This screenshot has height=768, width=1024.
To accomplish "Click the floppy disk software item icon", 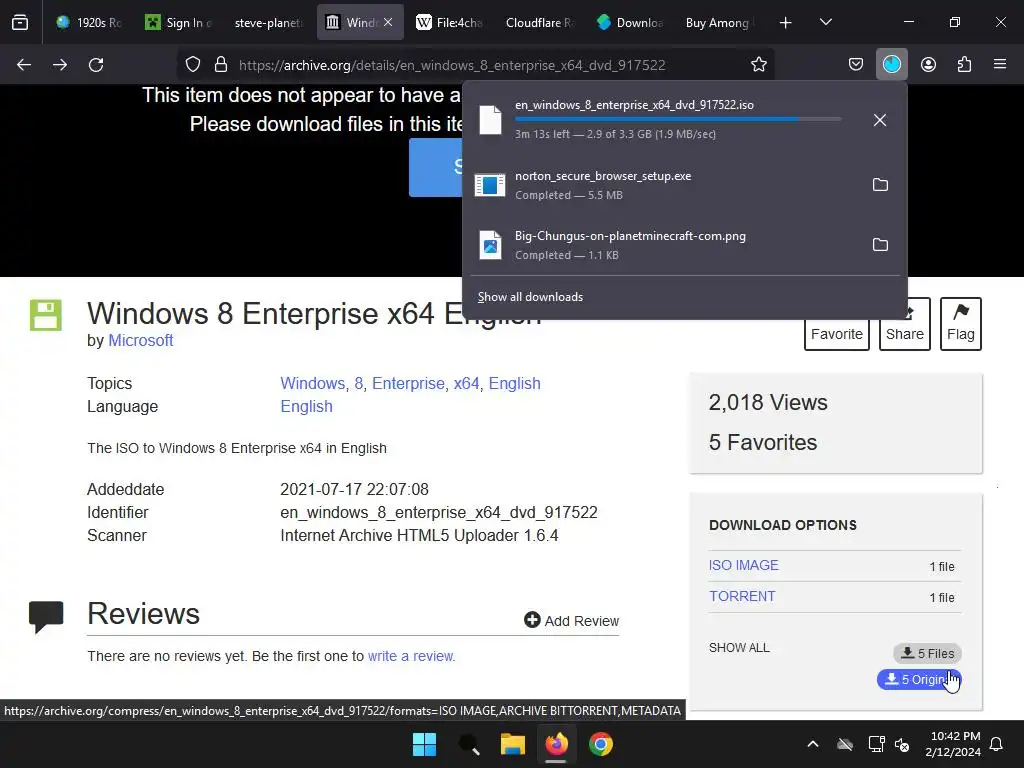I will [x=46, y=315].
